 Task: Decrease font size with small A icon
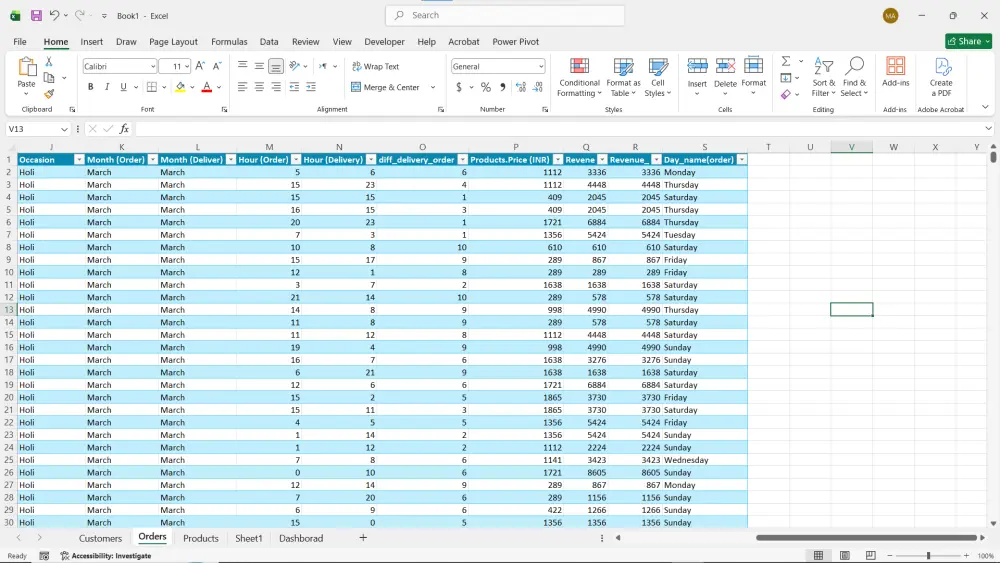click(x=217, y=66)
